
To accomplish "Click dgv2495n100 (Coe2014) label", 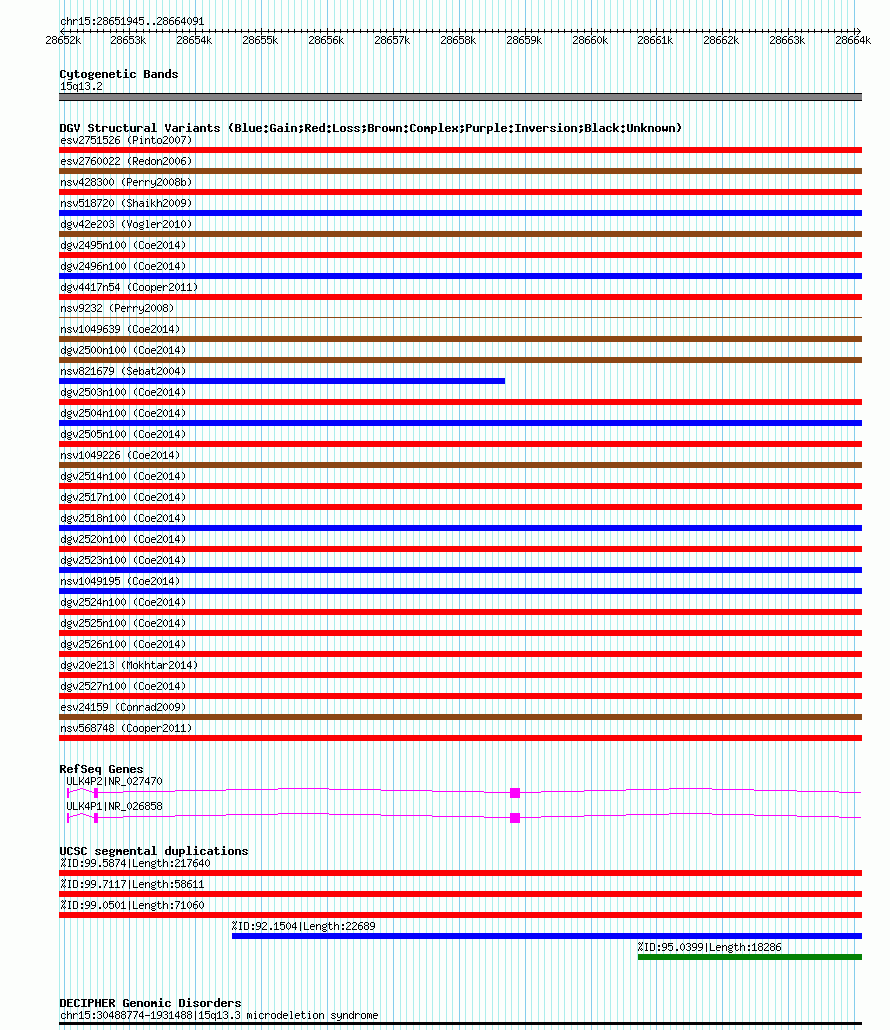I will (x=123, y=246).
